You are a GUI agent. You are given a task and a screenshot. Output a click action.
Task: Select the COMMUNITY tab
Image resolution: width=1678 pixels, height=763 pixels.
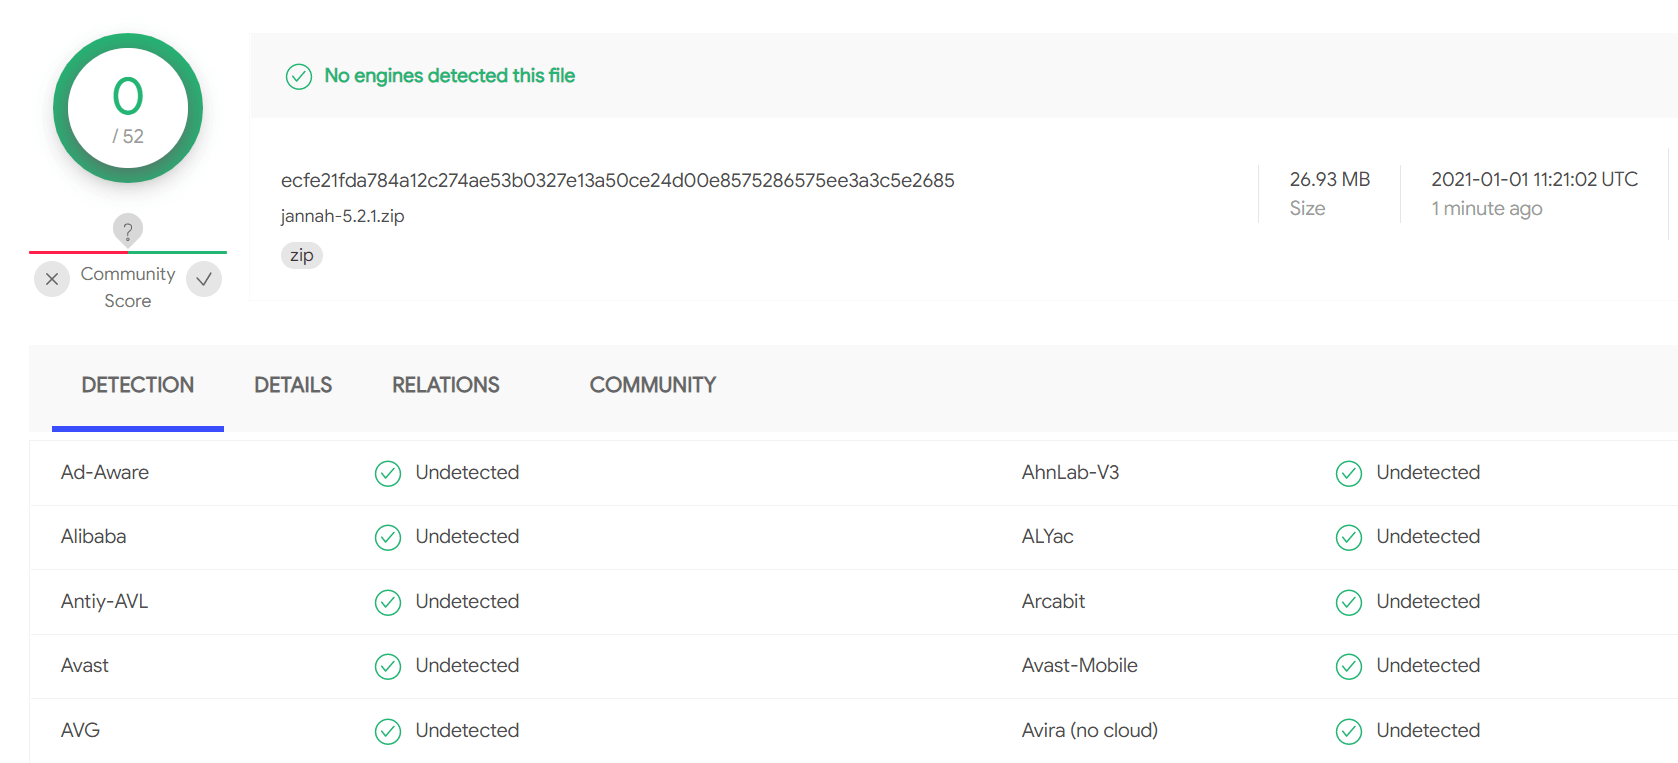pos(653,385)
